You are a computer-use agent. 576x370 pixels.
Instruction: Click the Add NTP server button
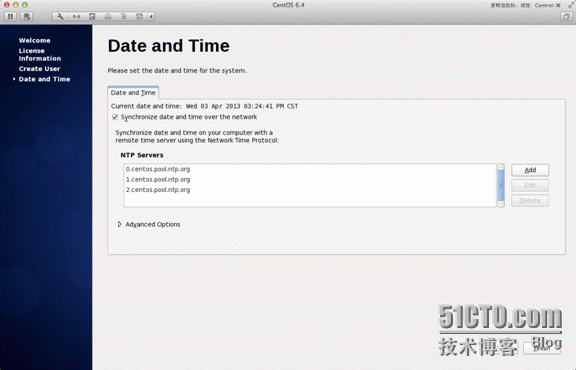tap(530, 170)
